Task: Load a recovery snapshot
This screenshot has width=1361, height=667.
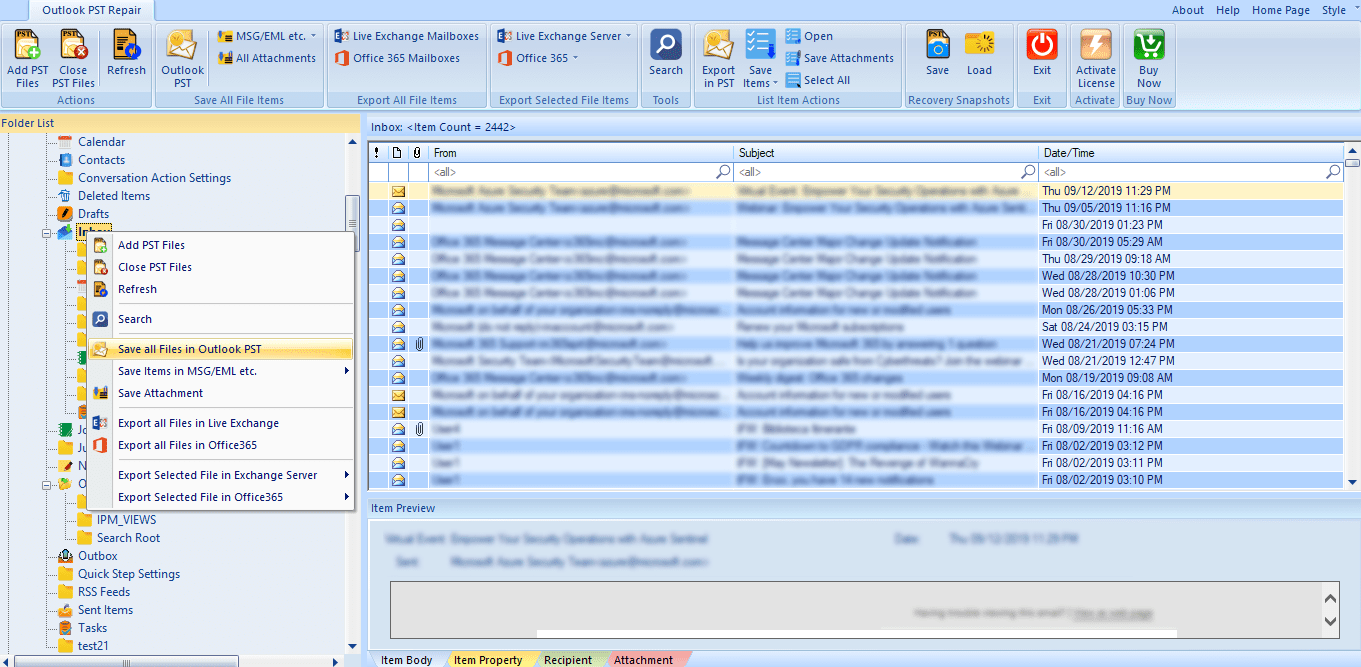Action: pyautogui.click(x=979, y=53)
